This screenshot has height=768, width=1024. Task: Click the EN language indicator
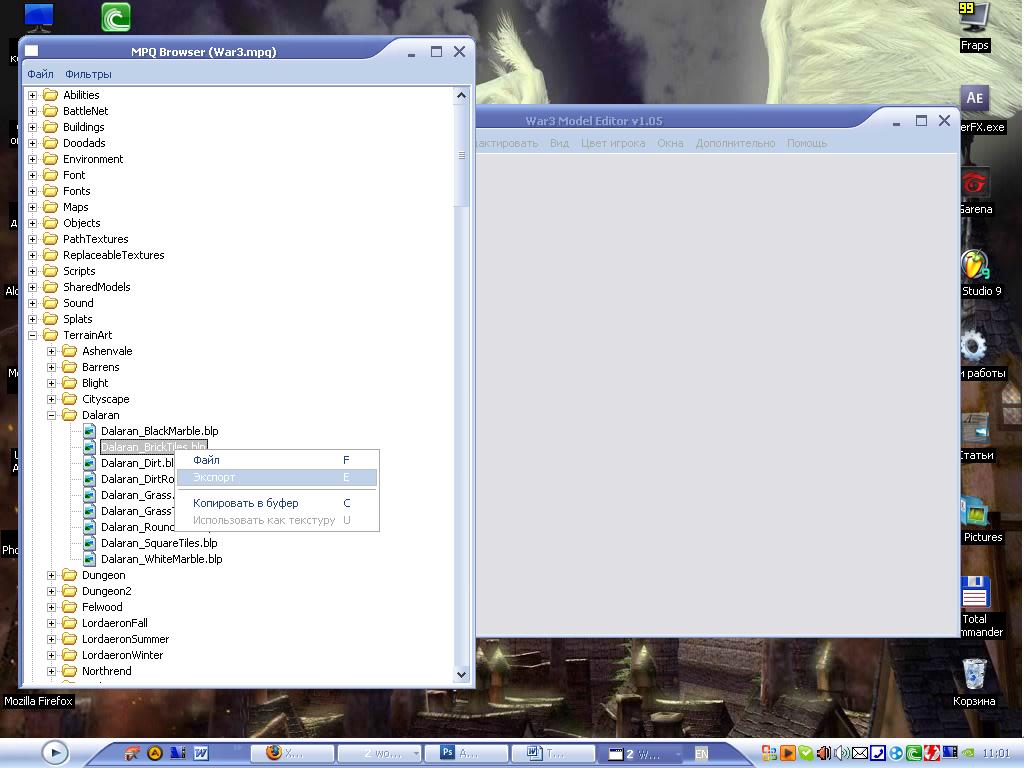701,754
